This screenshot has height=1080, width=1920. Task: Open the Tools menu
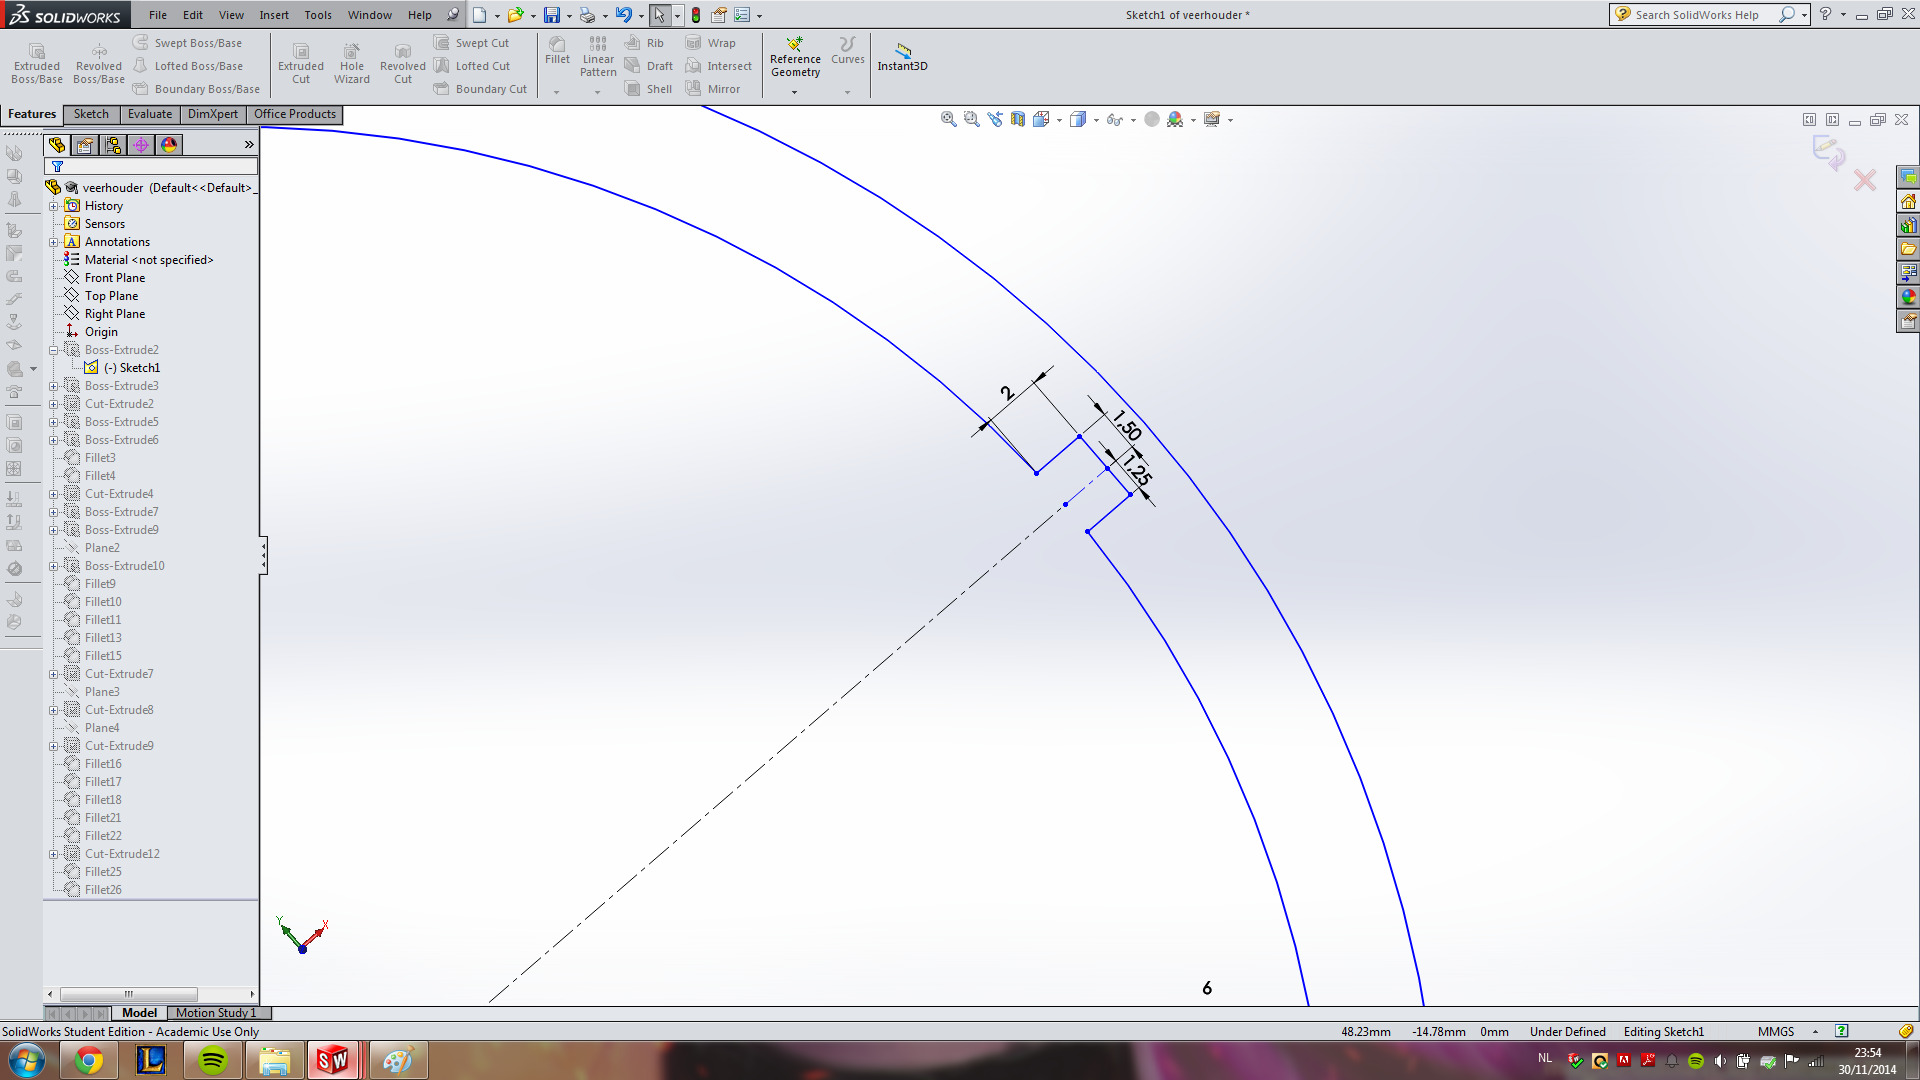click(318, 15)
